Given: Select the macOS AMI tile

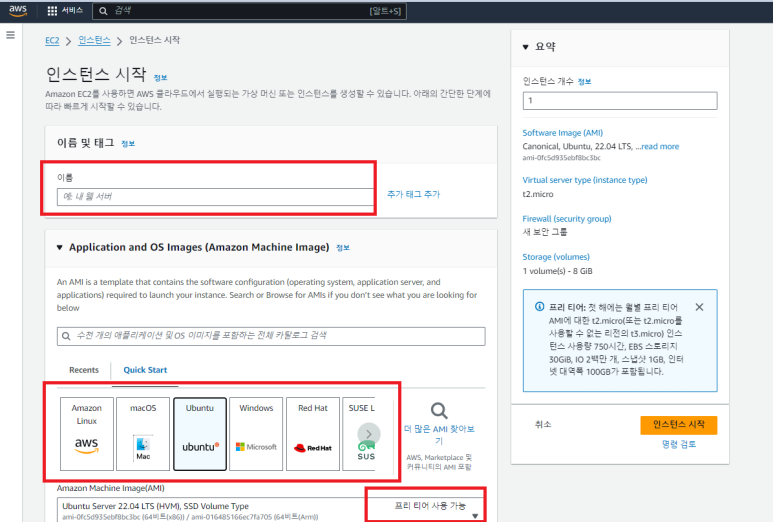Looking at the screenshot, I should pos(143,434).
